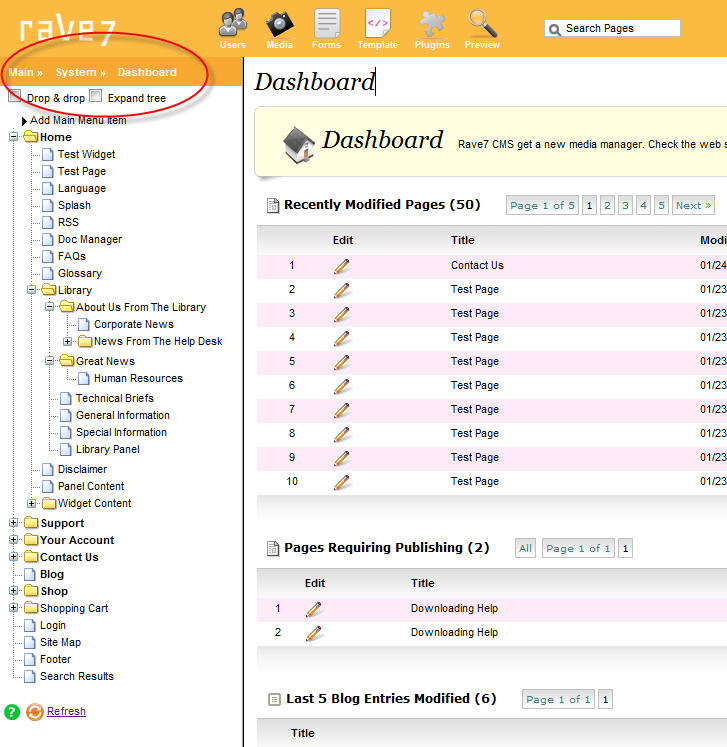Select Search Results in the tree
The image size is (727, 747).
click(x=77, y=676)
